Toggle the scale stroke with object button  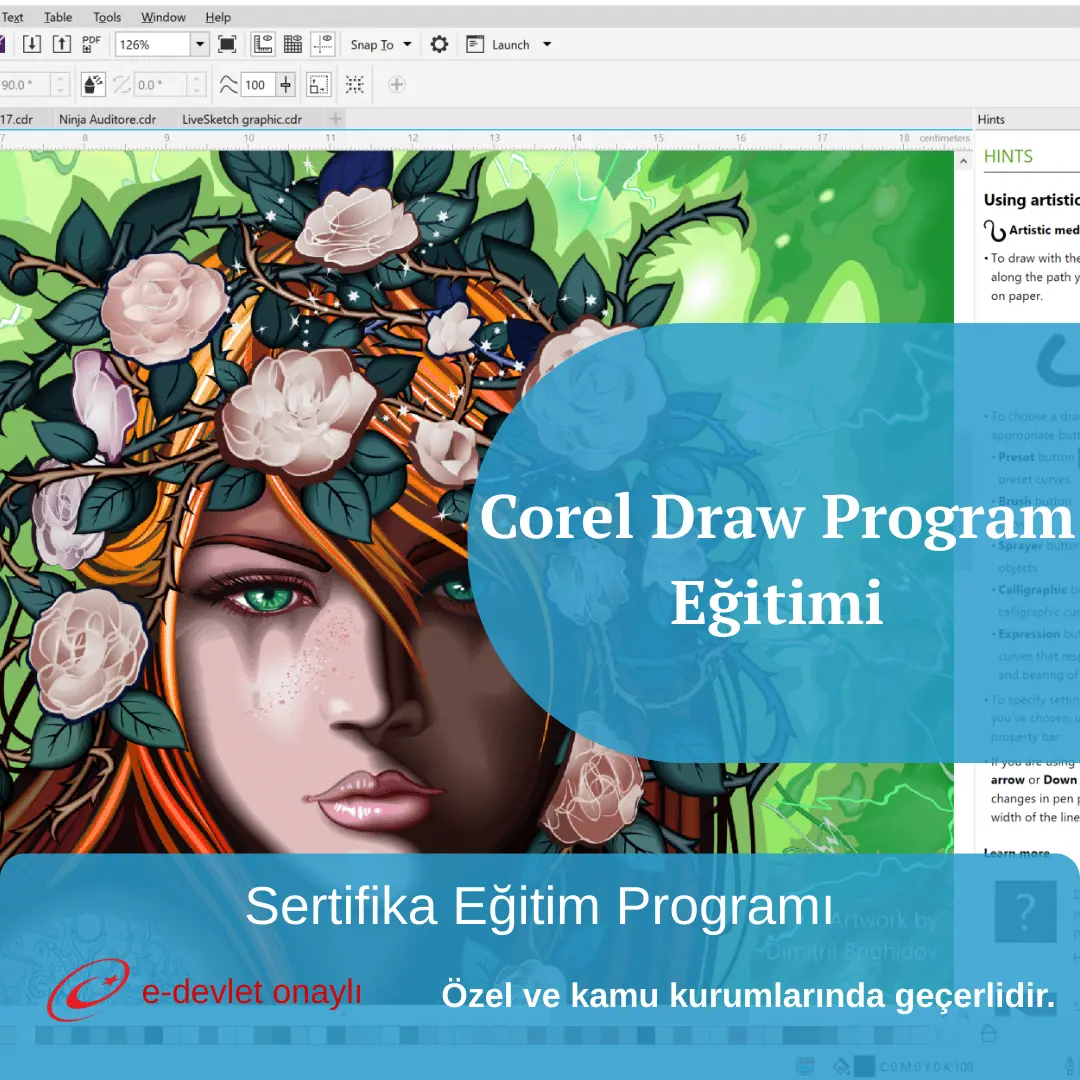[93, 85]
